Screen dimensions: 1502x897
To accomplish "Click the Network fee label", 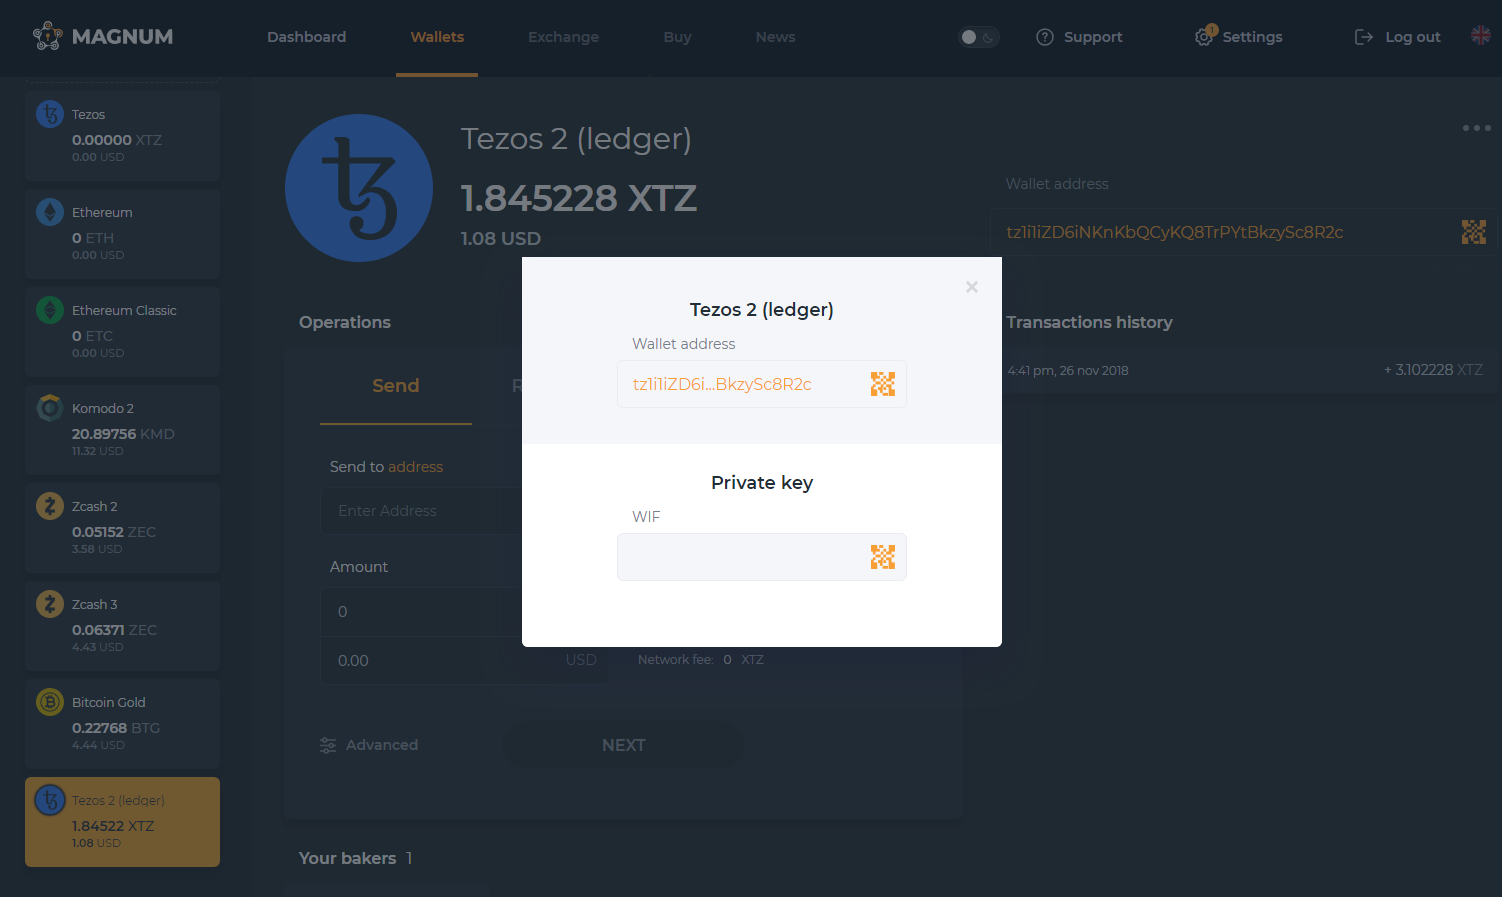I will click(x=676, y=660).
